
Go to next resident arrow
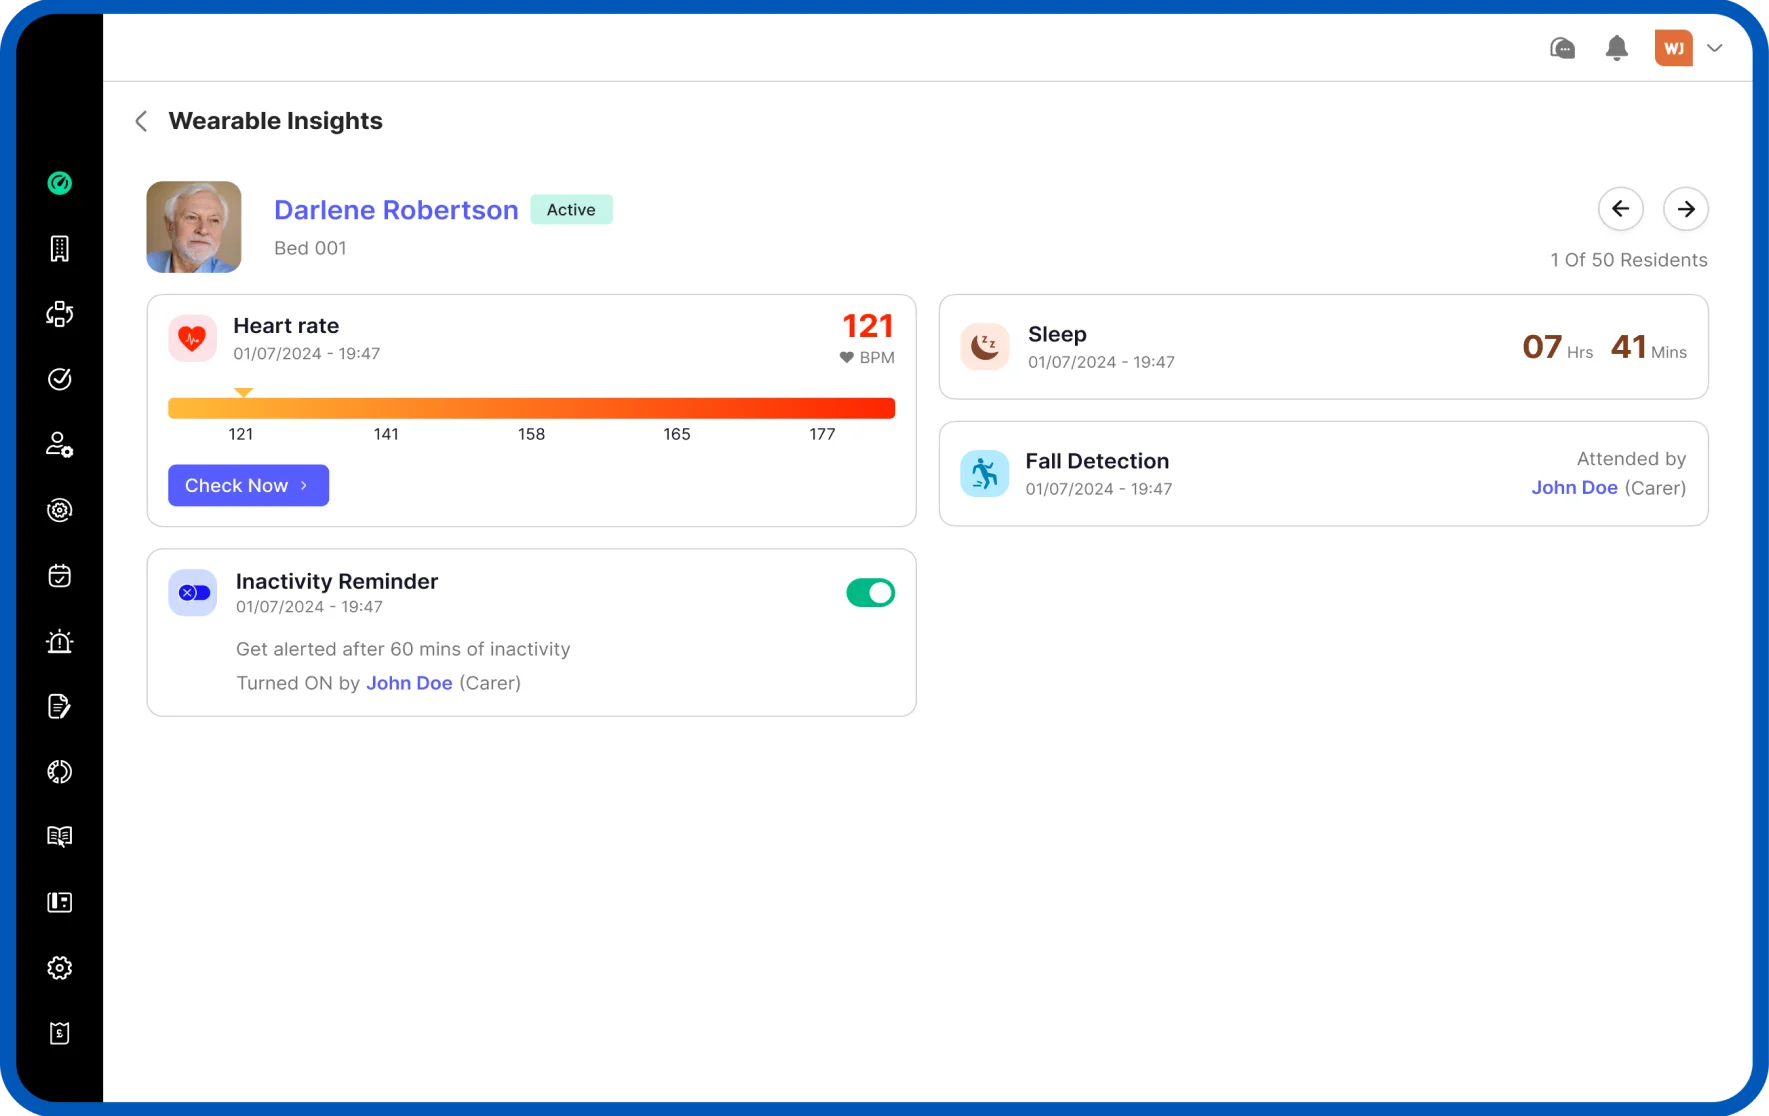(x=1685, y=209)
